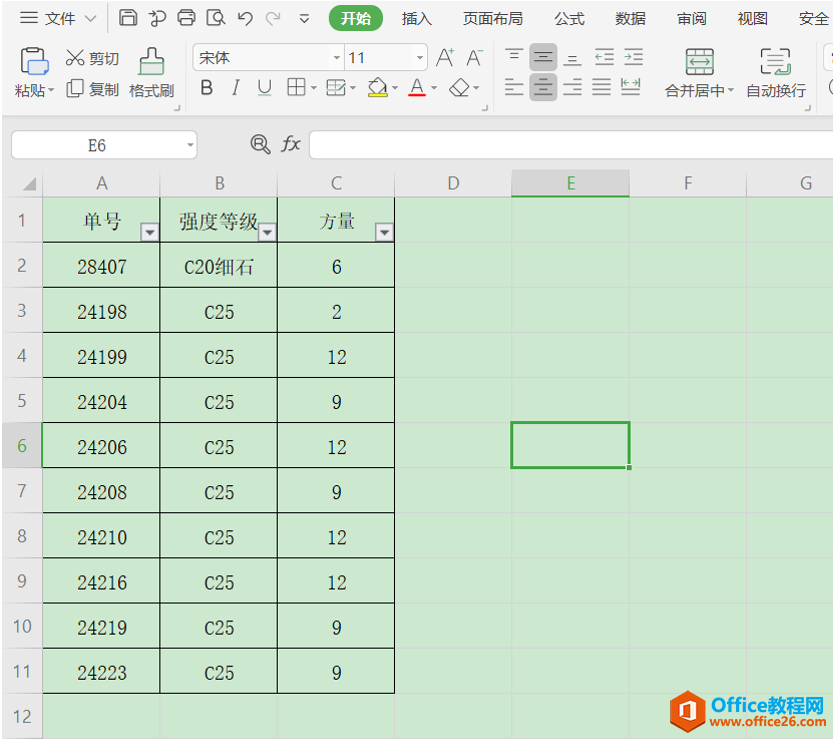
Task: Align text left
Action: pos(514,87)
